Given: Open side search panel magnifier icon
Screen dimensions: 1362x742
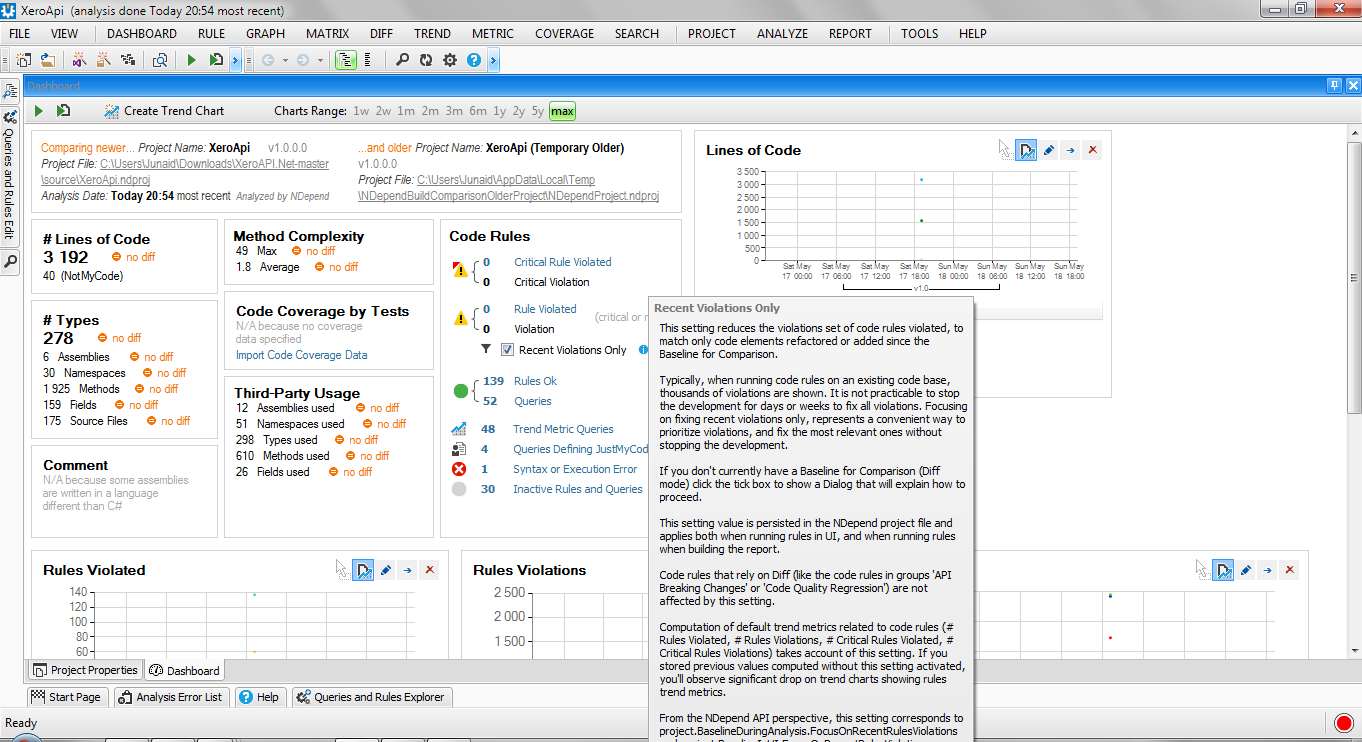Looking at the screenshot, I should [x=10, y=263].
